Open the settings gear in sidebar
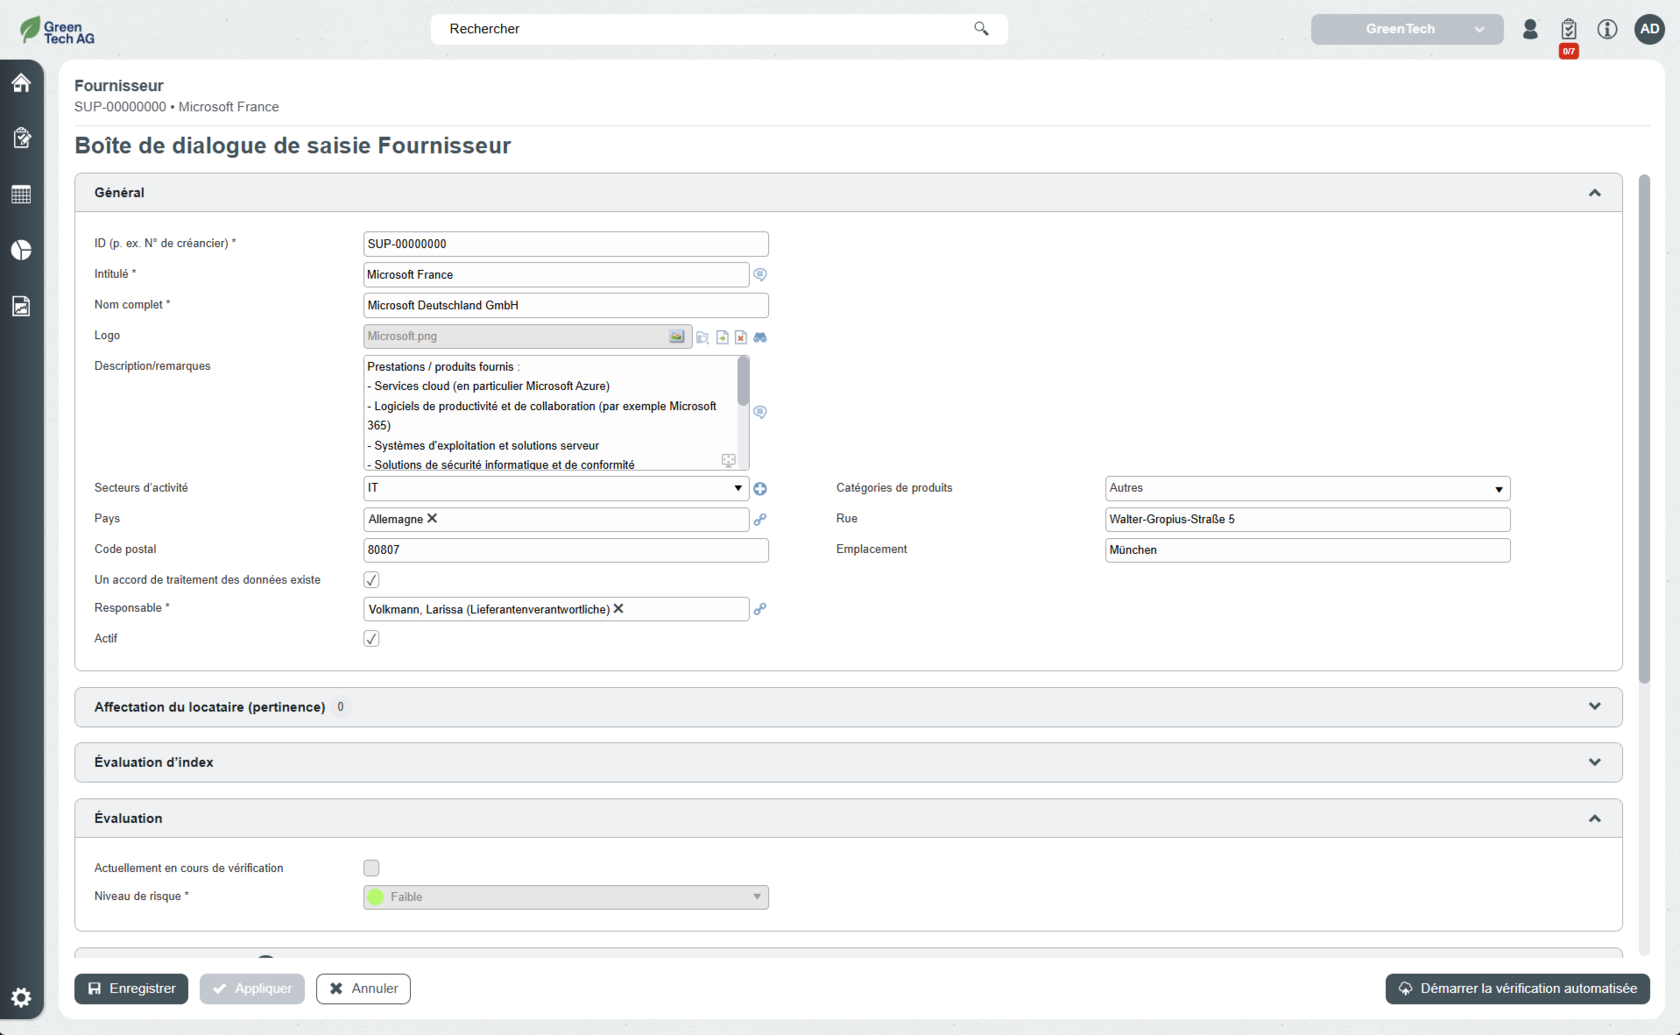 coord(21,997)
